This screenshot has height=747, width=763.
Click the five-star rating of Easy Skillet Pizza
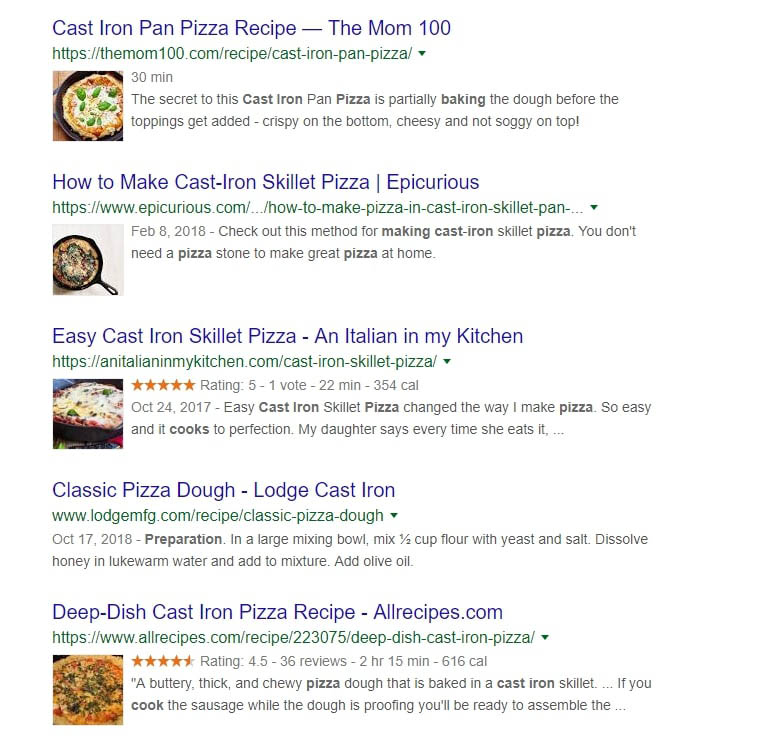point(163,385)
